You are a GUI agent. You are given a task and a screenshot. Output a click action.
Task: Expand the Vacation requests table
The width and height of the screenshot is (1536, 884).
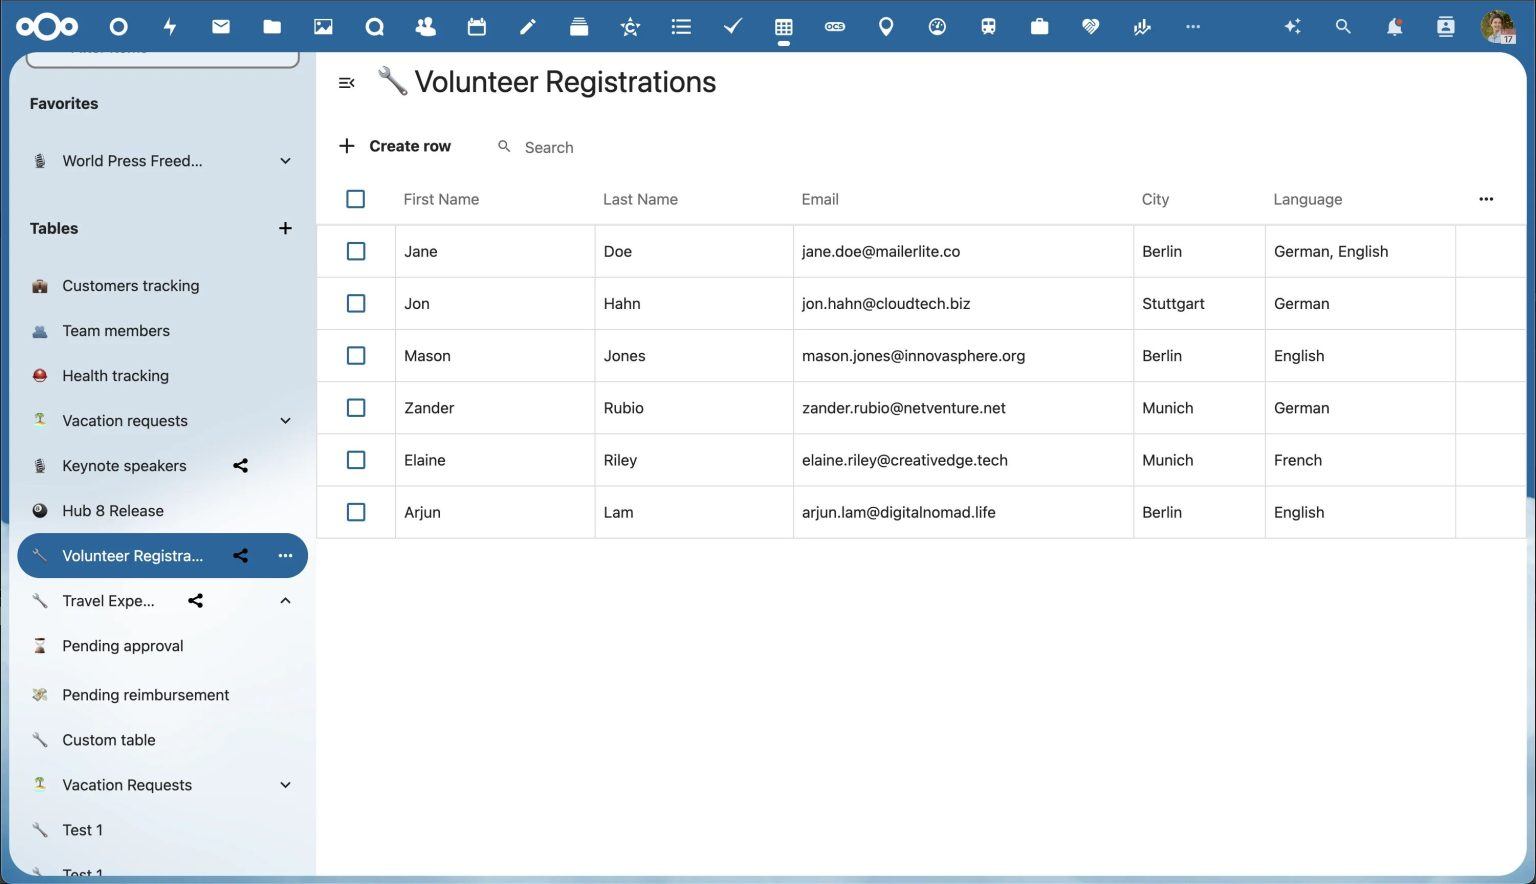tap(286, 420)
